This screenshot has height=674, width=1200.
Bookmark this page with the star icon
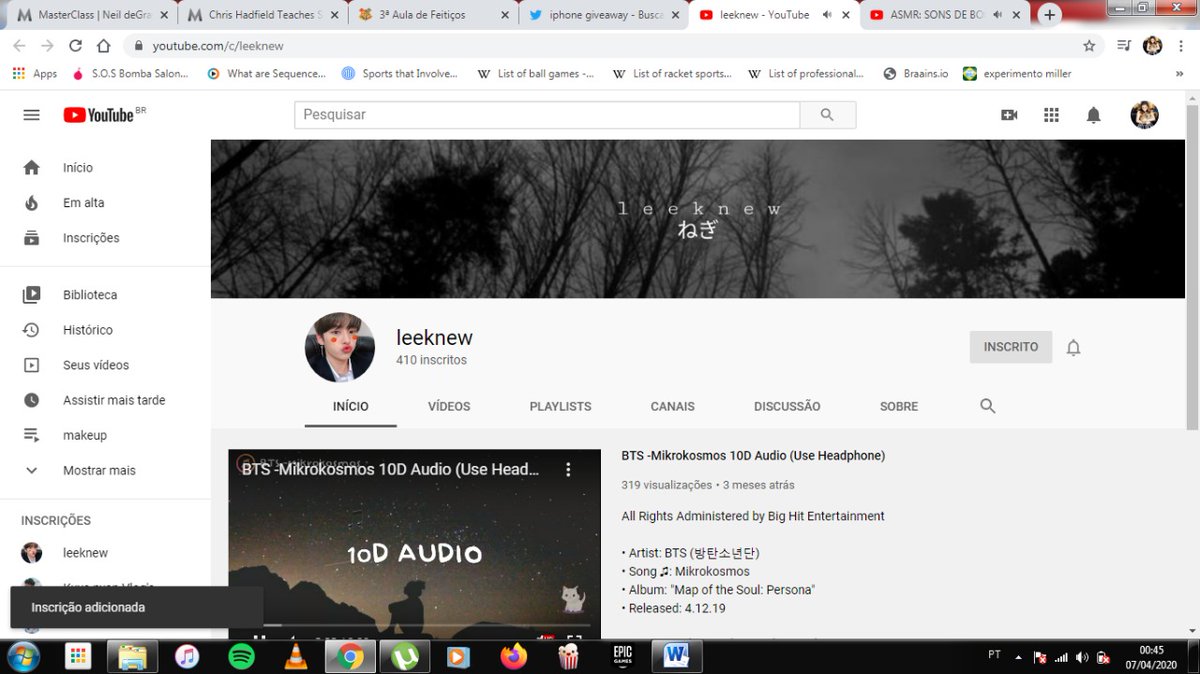1089,46
